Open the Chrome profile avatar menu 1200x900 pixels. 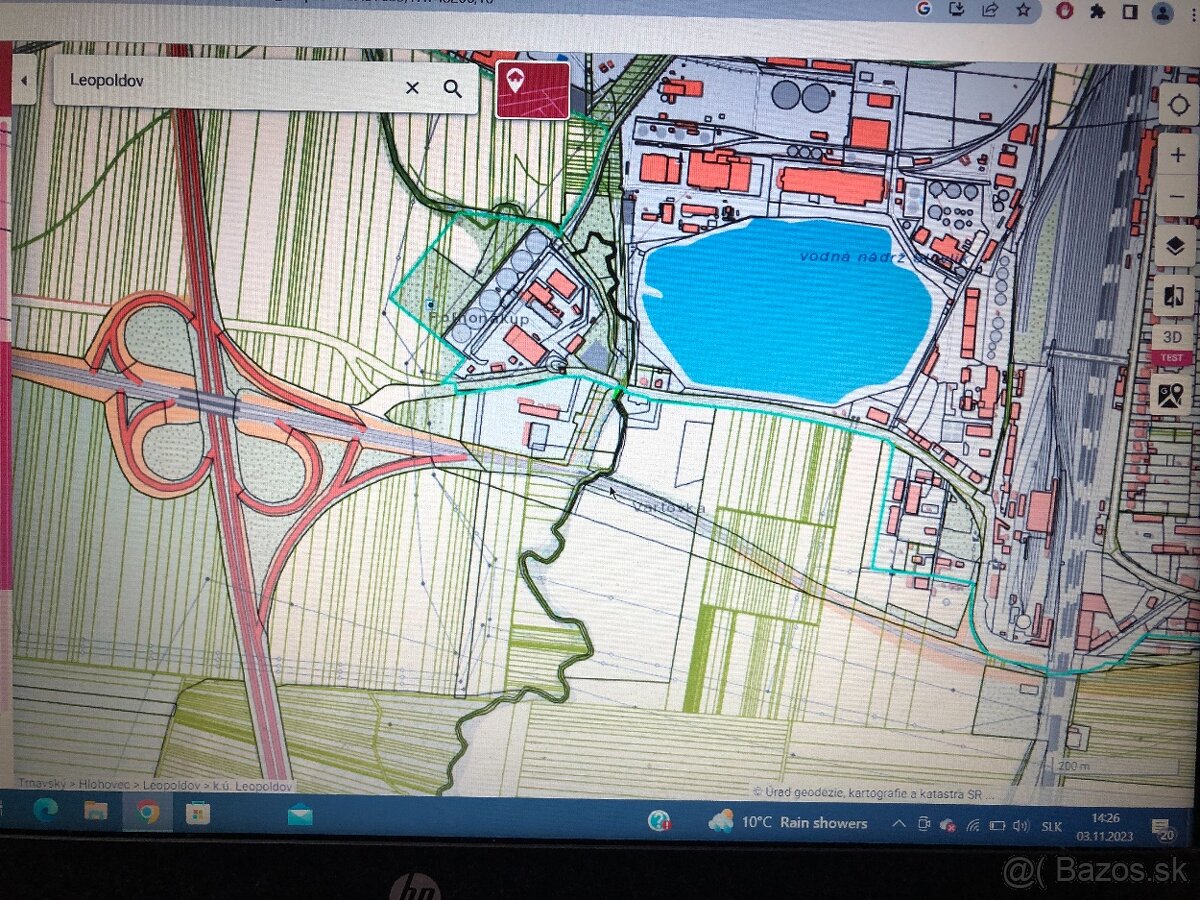(x=1162, y=12)
